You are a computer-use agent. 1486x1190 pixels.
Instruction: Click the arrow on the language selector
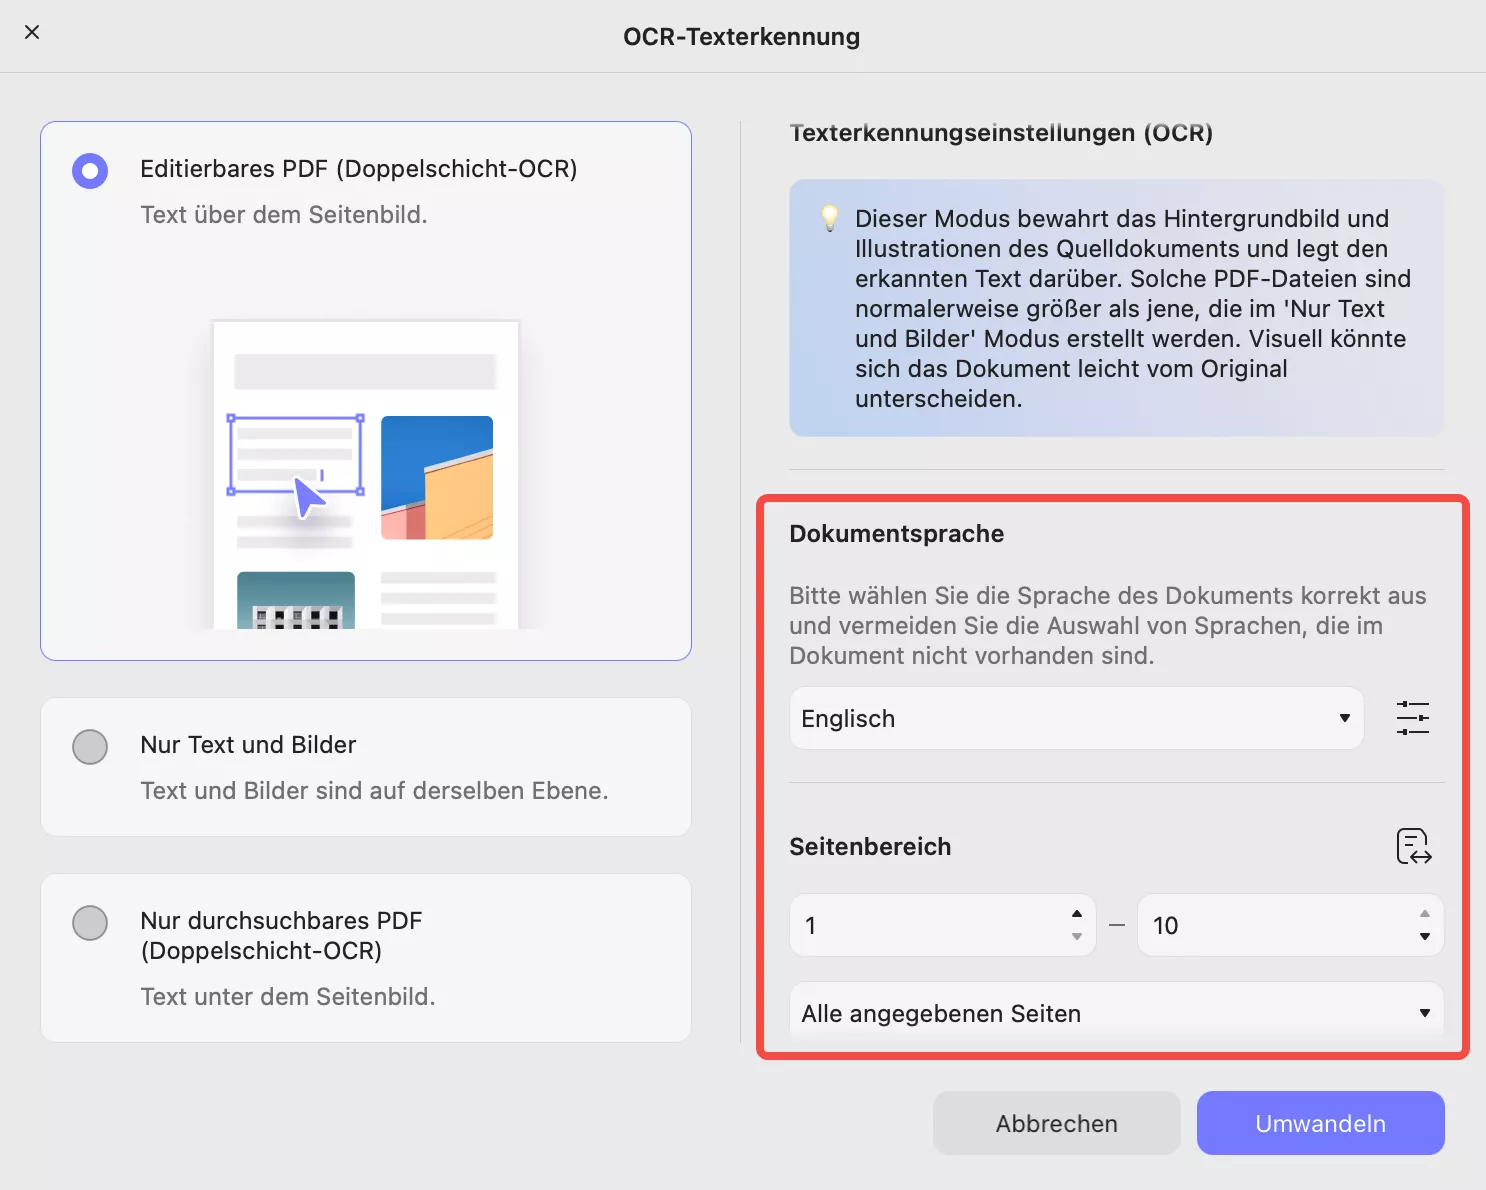coord(1343,718)
